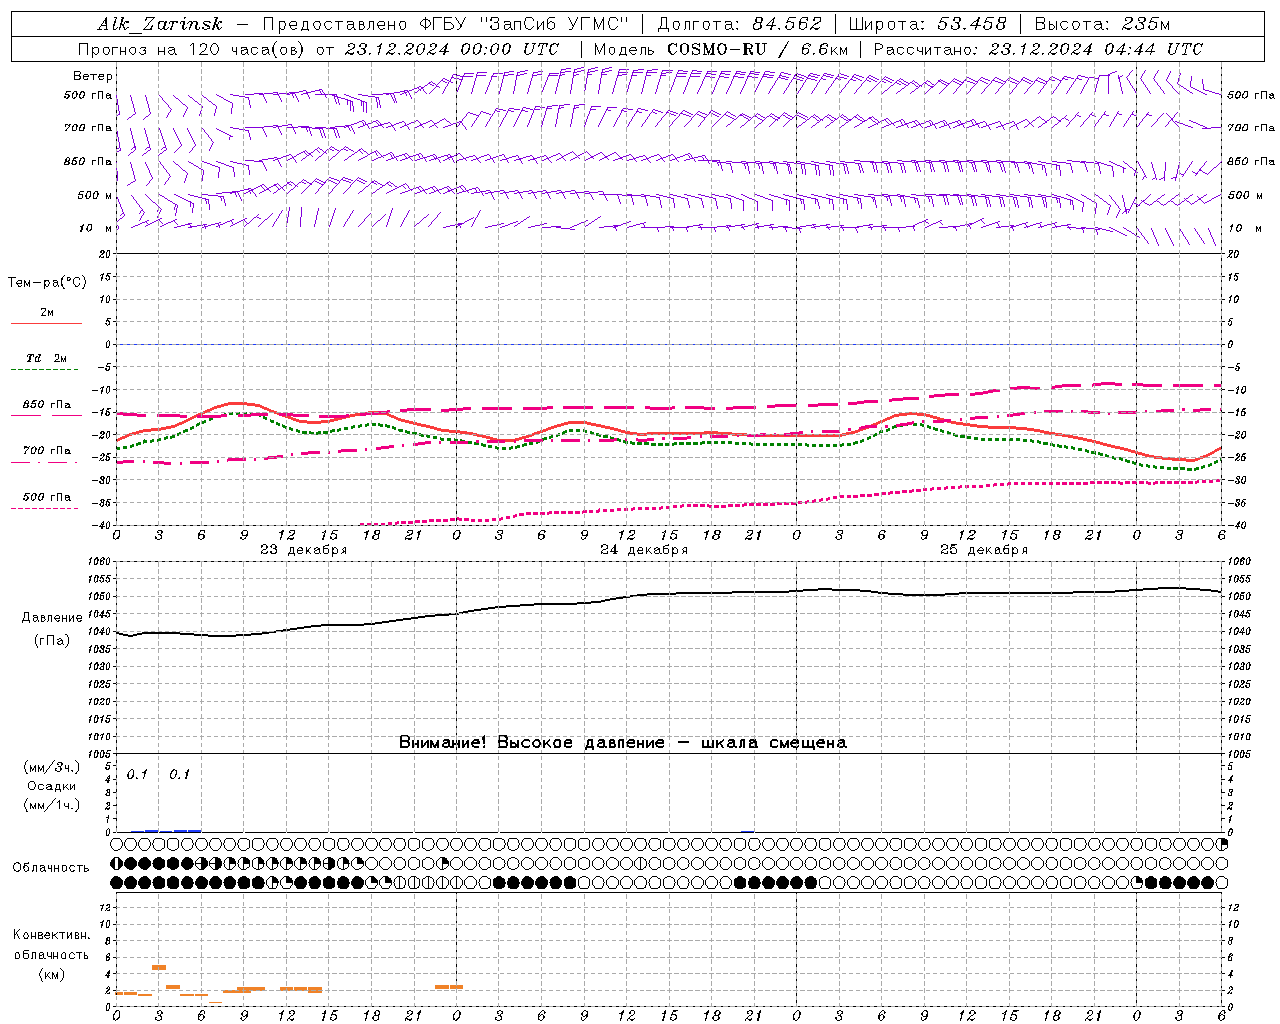Click the Осадки precipitation label

(x=52, y=786)
